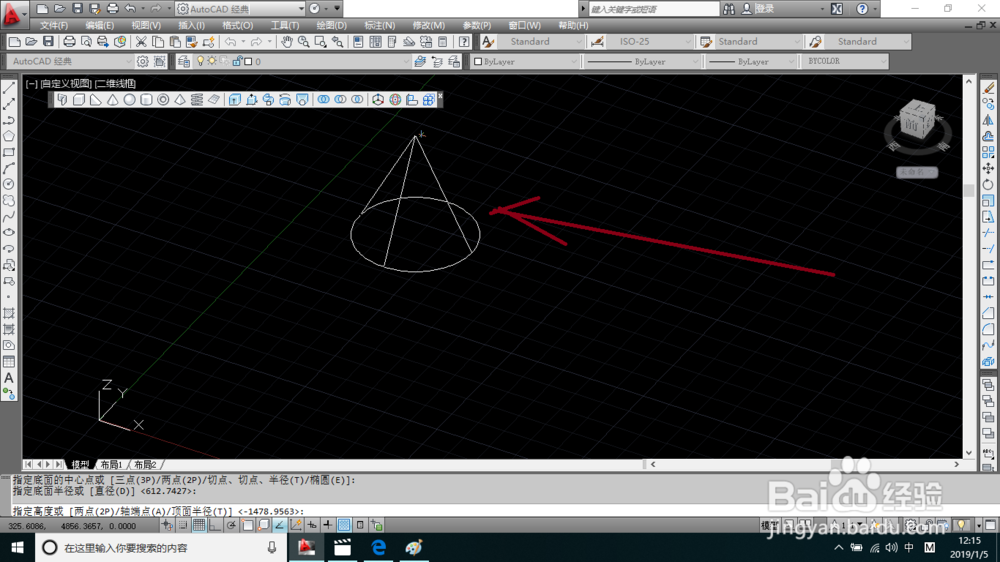
Task: Open the AutoCAD 经典 workspace dropdown in title bar
Action: click(x=240, y=9)
